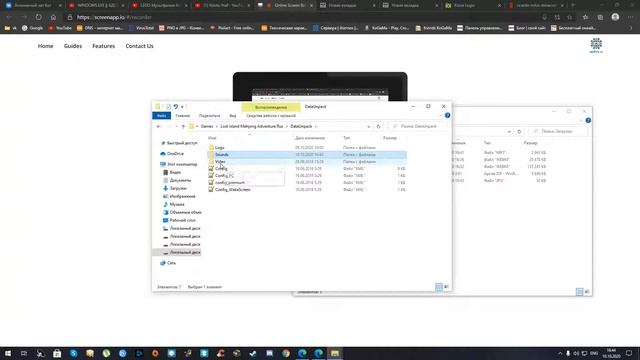The height and width of the screenshot is (360, 640).
Task: Open the Google bookmark
Action: click(32, 28)
